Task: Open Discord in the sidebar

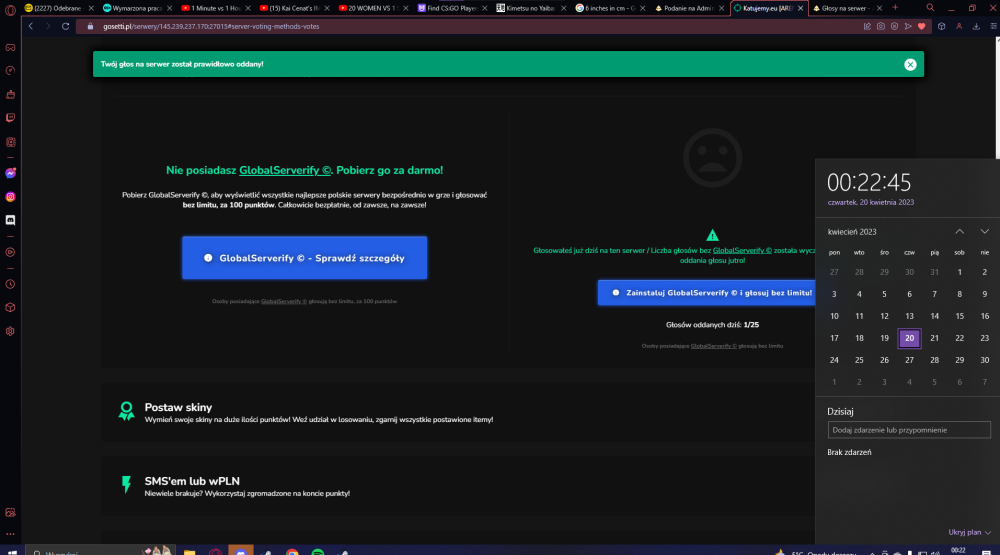Action: click(10, 220)
